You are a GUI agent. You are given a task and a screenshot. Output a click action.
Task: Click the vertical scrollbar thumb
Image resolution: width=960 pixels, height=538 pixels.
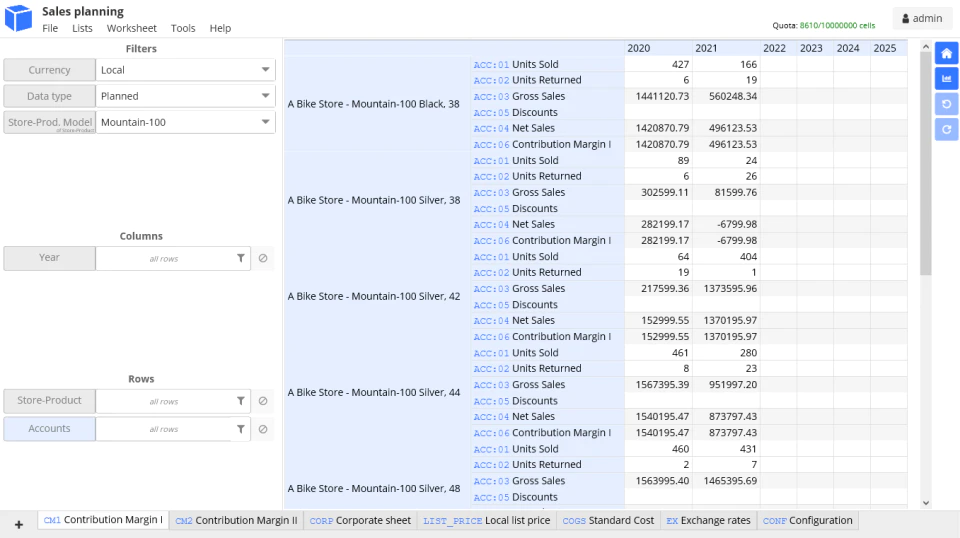pos(926,164)
